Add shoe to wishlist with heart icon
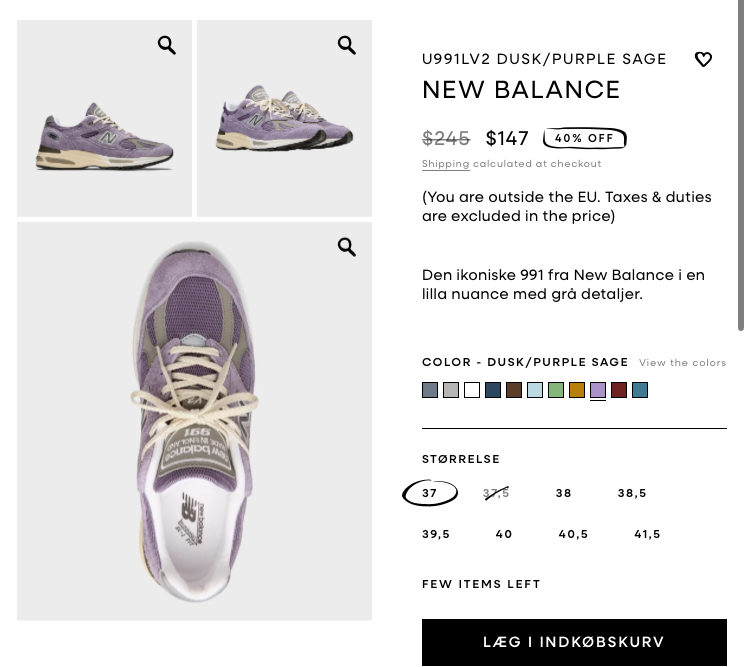The height and width of the screenshot is (667, 750). pos(703,60)
